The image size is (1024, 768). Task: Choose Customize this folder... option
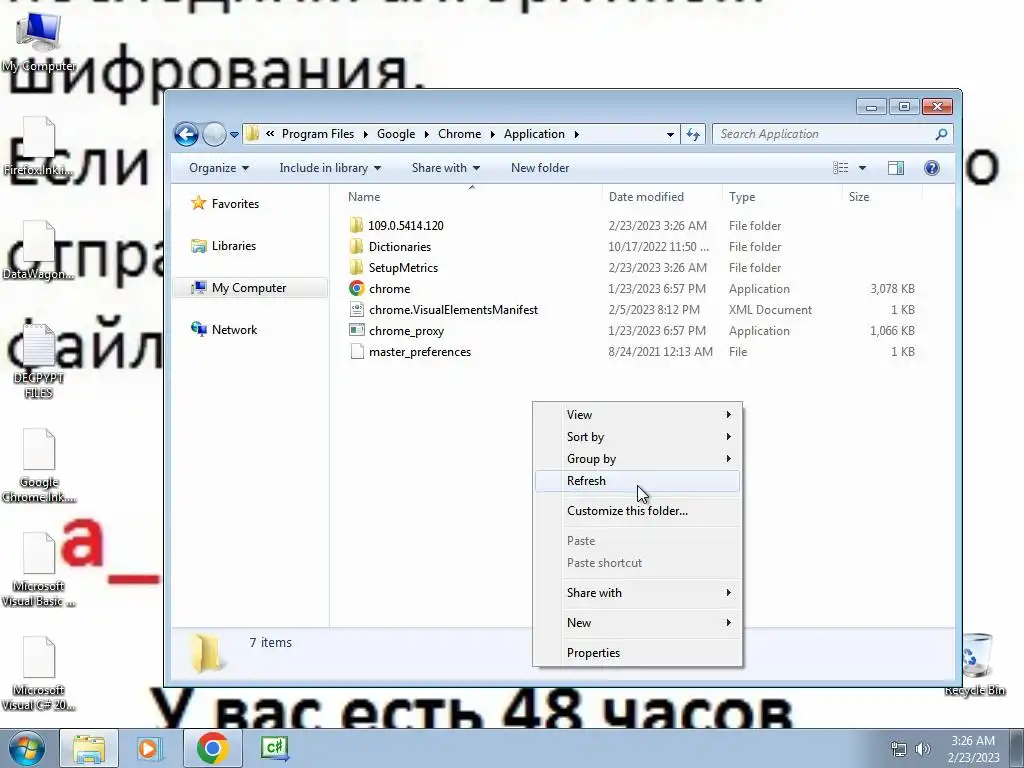coord(637,511)
